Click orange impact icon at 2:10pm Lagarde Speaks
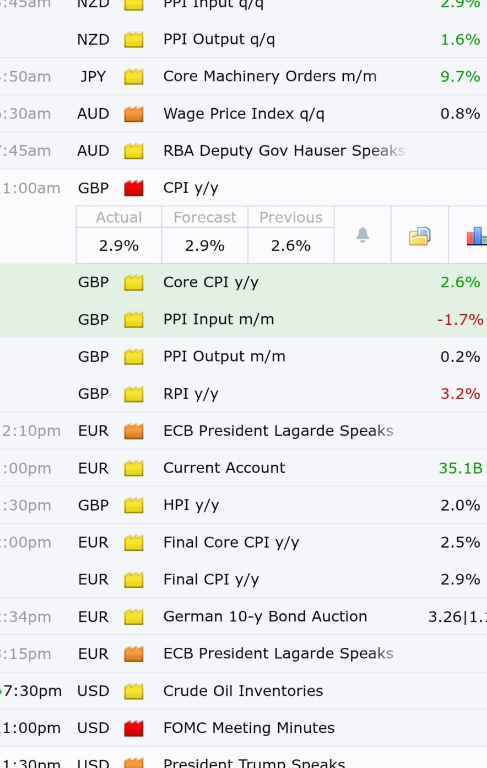487x768 pixels. tap(134, 431)
